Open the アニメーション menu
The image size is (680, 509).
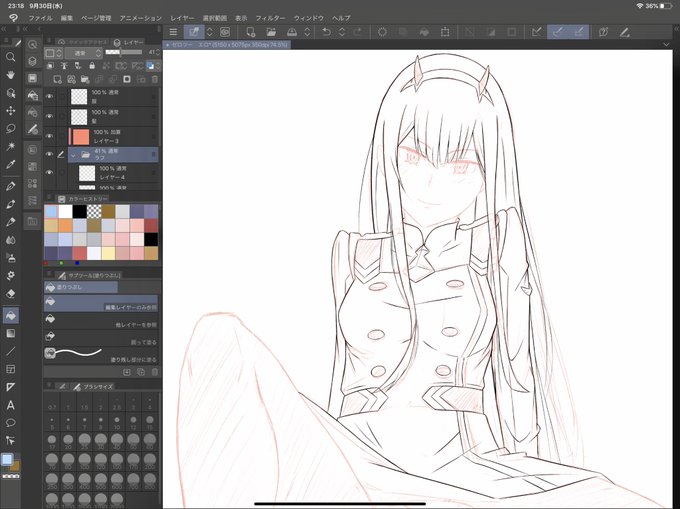(141, 18)
